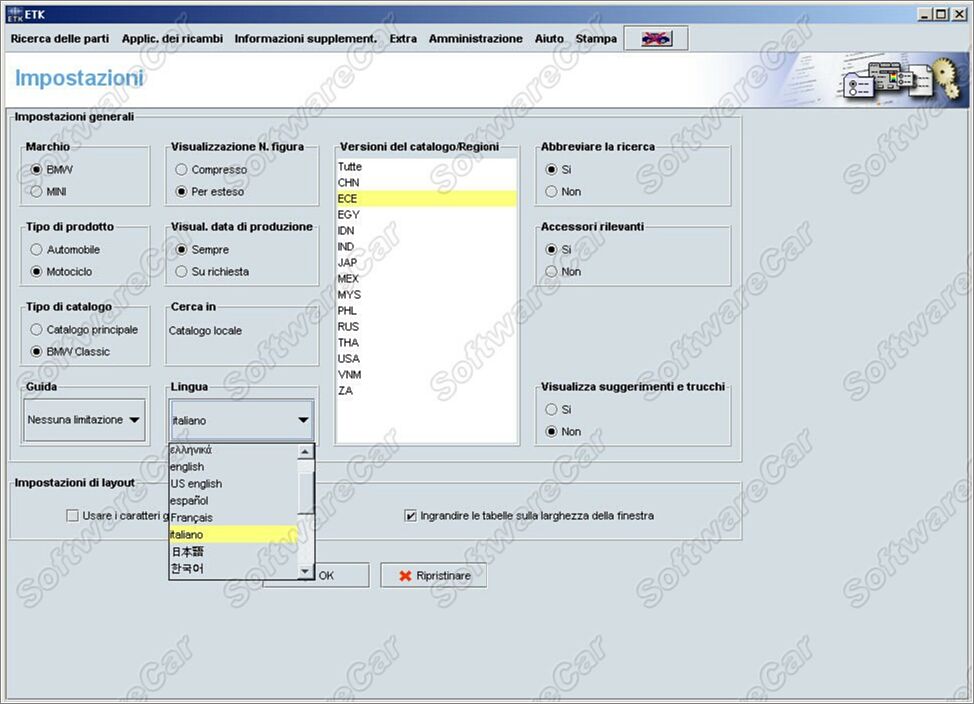
Task: Click the ETK application icon in title bar
Action: click(x=14, y=14)
